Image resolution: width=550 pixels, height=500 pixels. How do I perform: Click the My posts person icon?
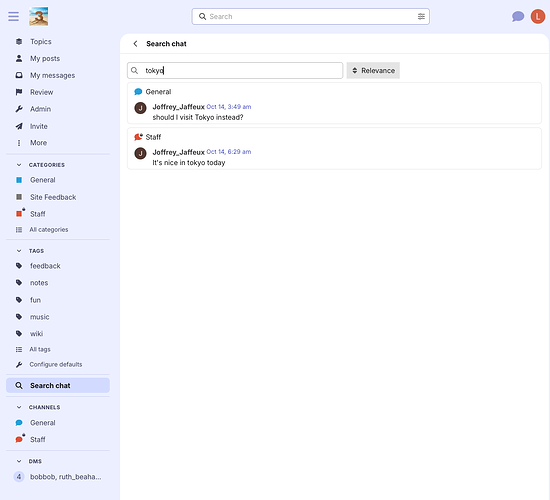[19, 58]
